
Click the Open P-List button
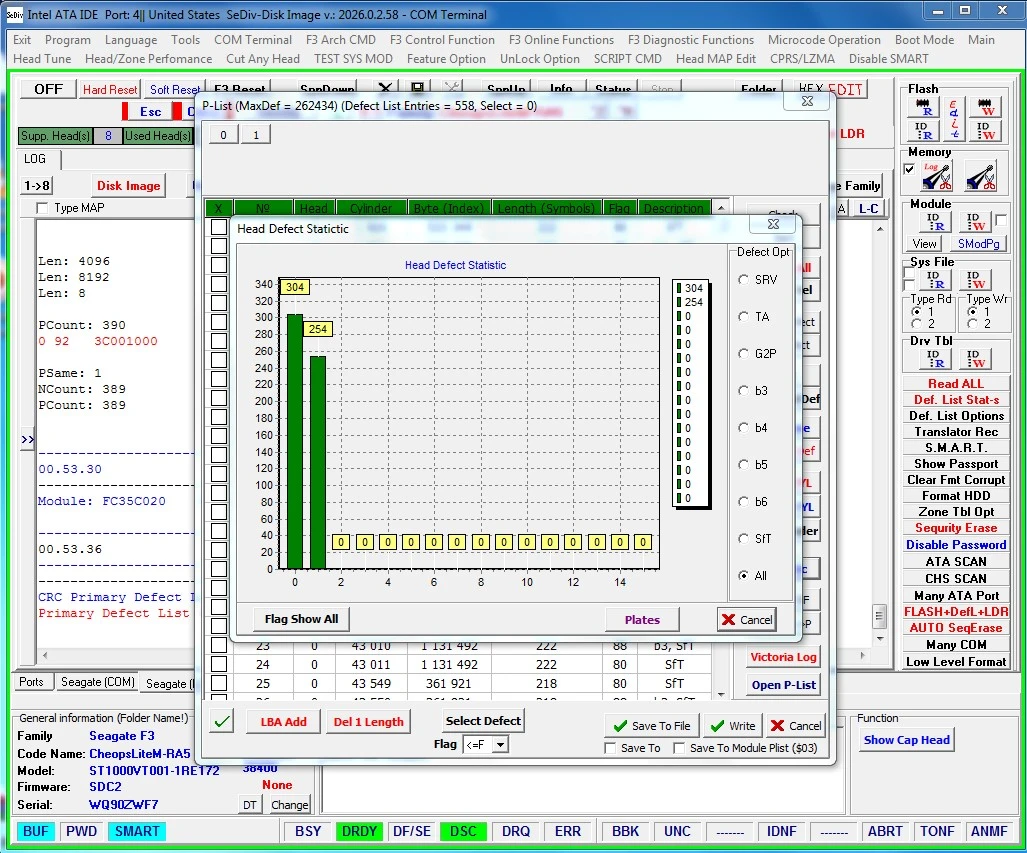(783, 685)
